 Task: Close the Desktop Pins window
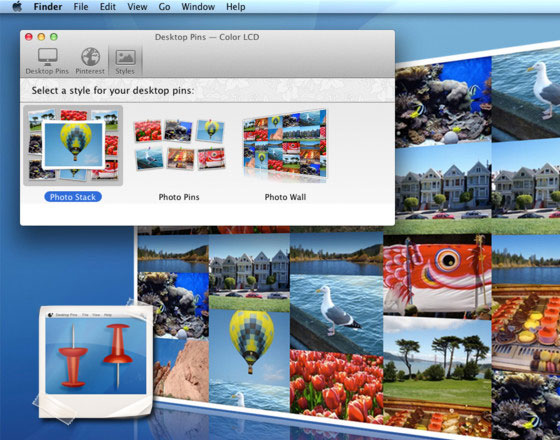pyautogui.click(x=29, y=37)
